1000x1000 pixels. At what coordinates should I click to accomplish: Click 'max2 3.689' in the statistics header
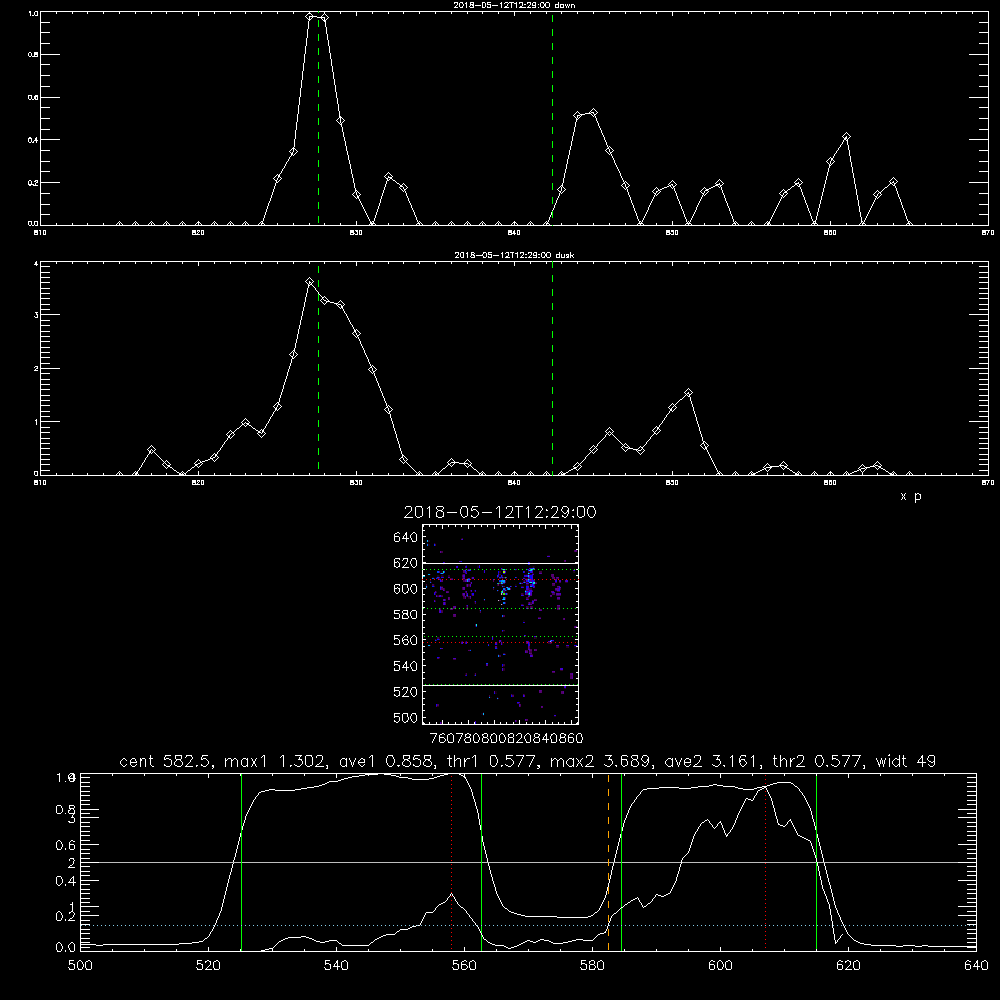click(601, 761)
